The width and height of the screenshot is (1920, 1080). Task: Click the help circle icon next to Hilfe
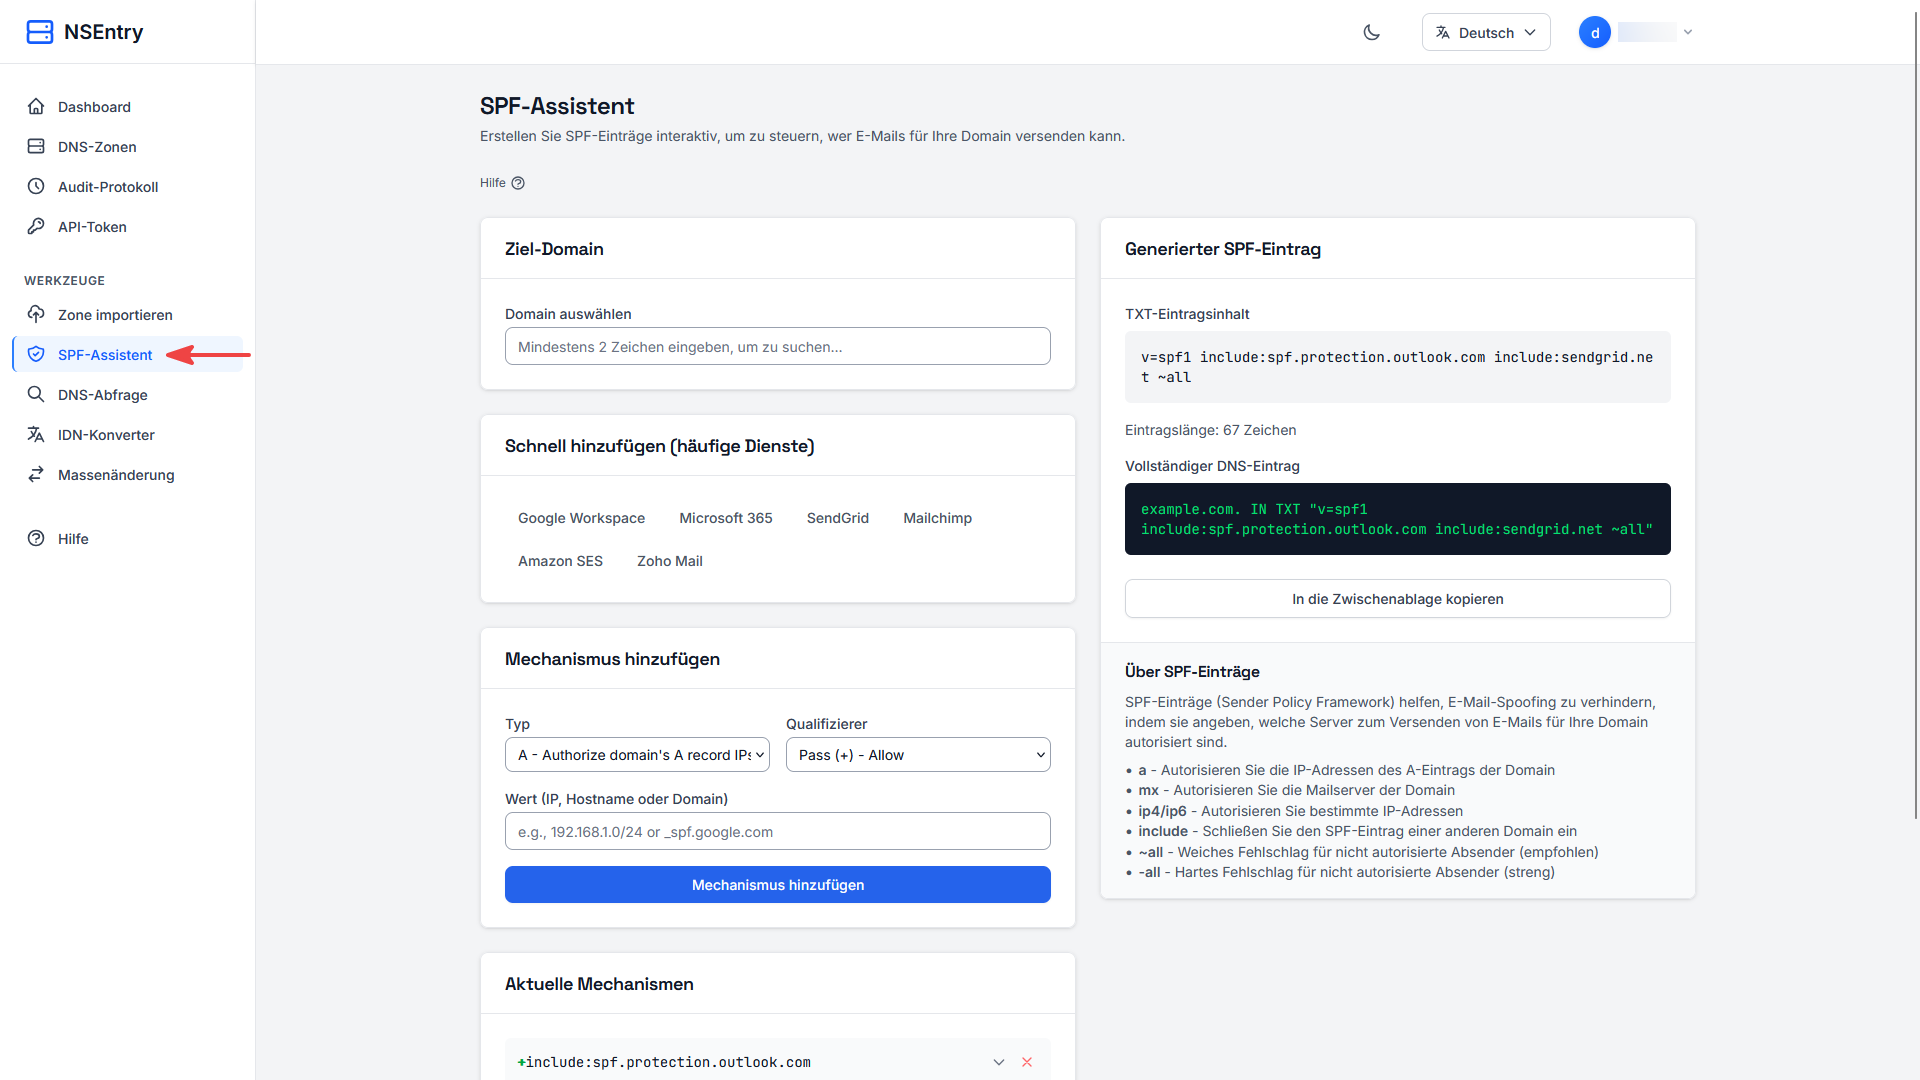click(518, 183)
